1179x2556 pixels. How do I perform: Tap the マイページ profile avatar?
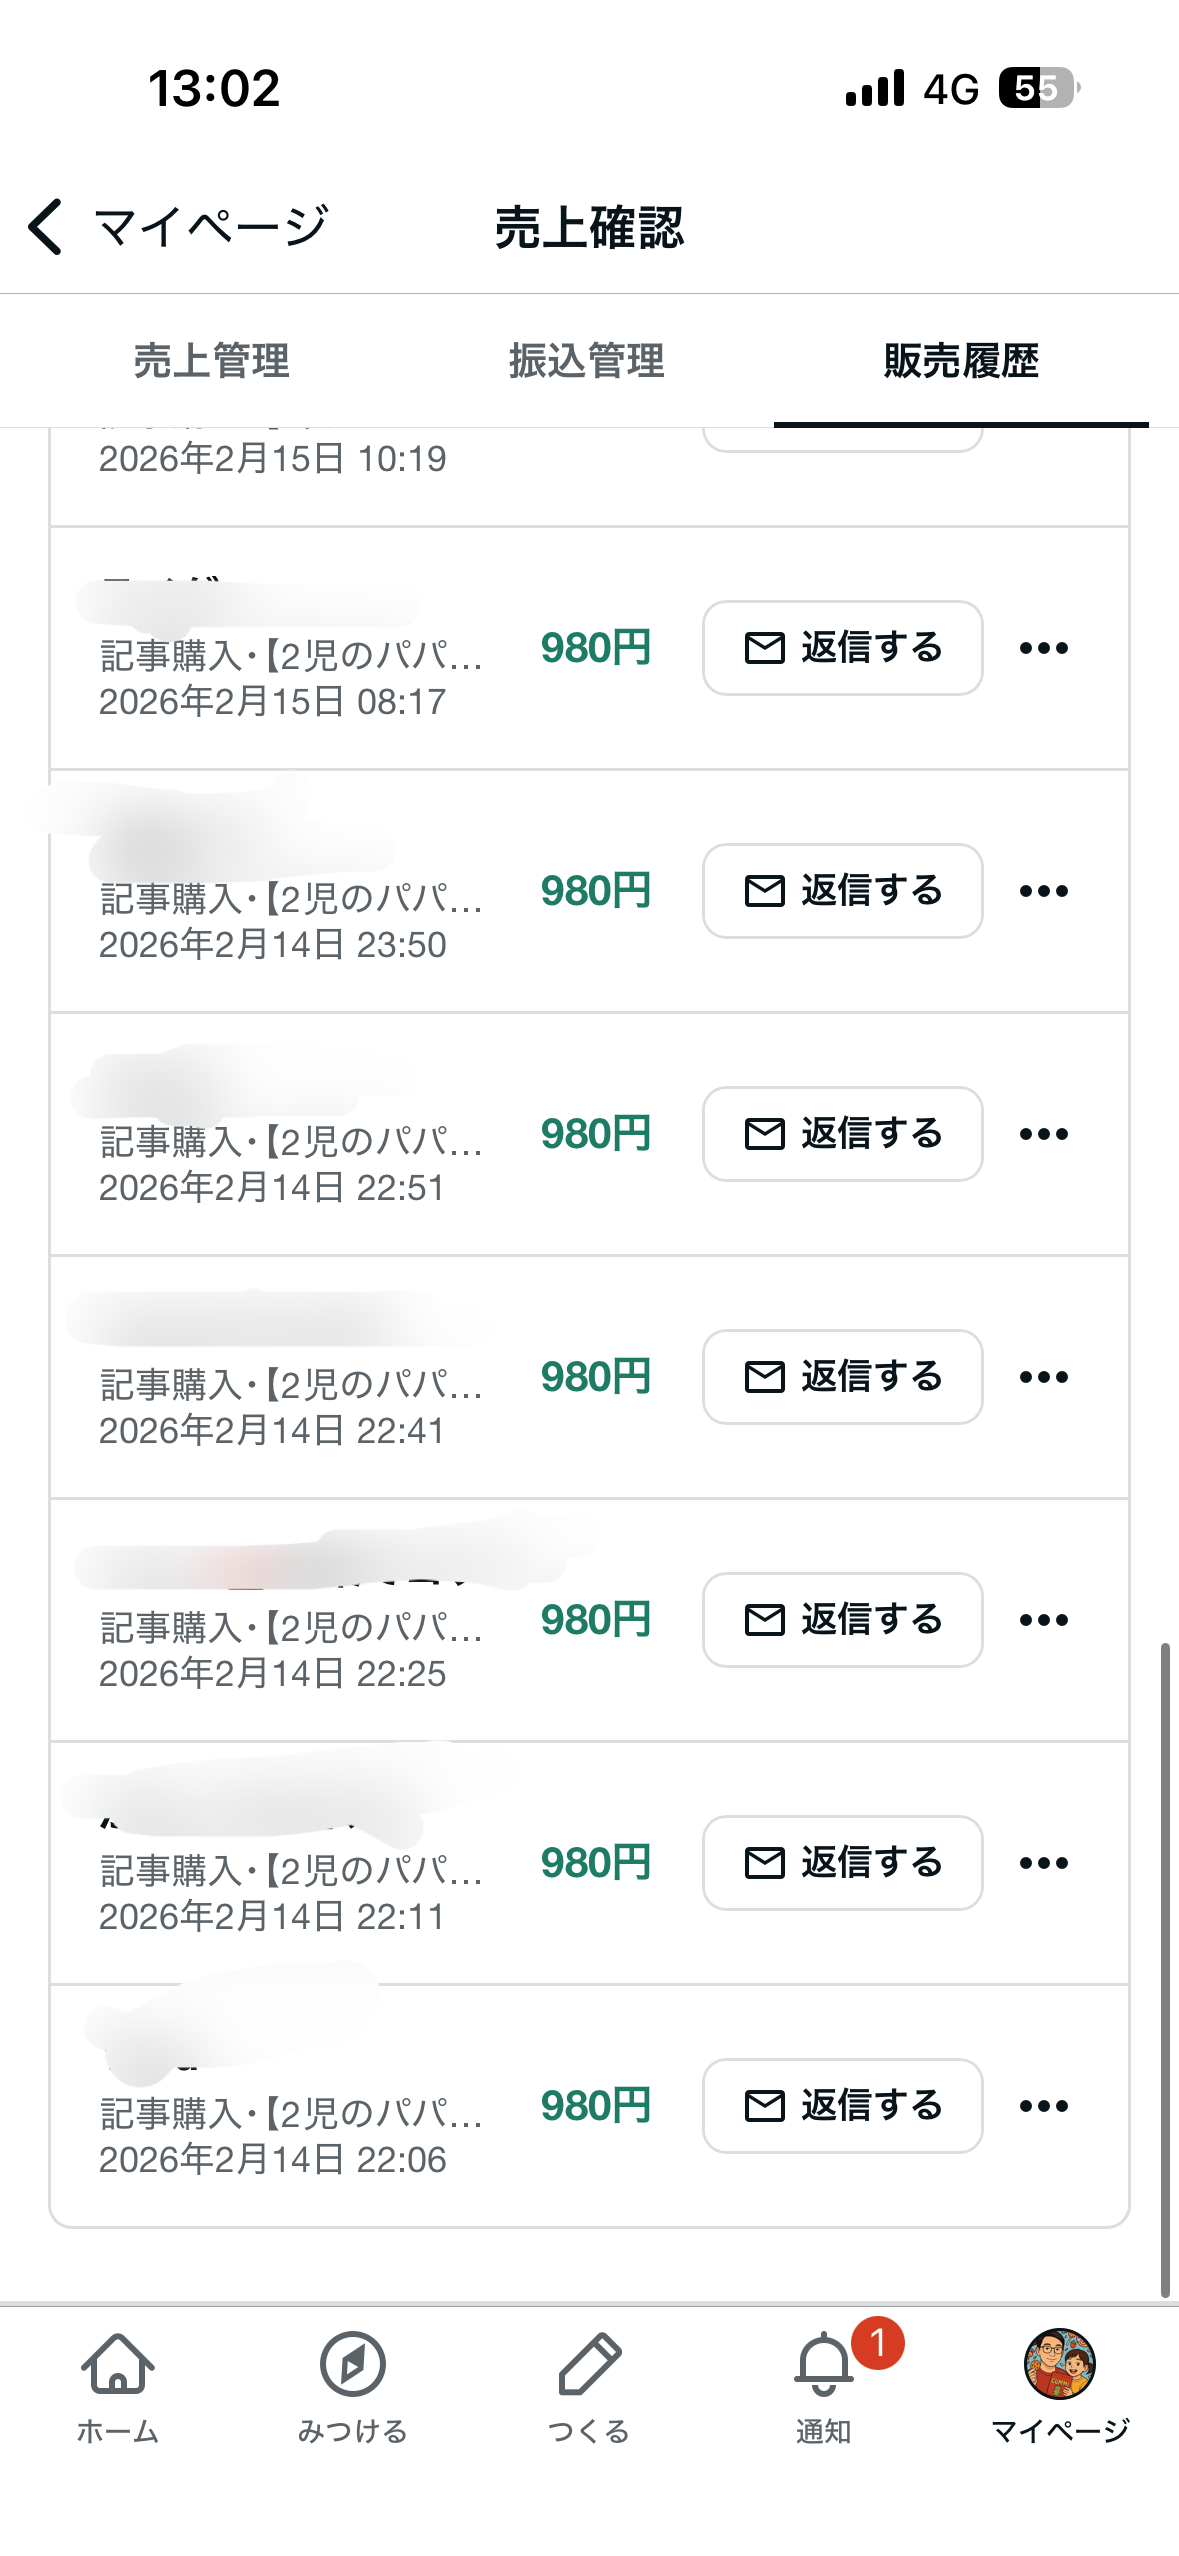tap(1060, 2365)
